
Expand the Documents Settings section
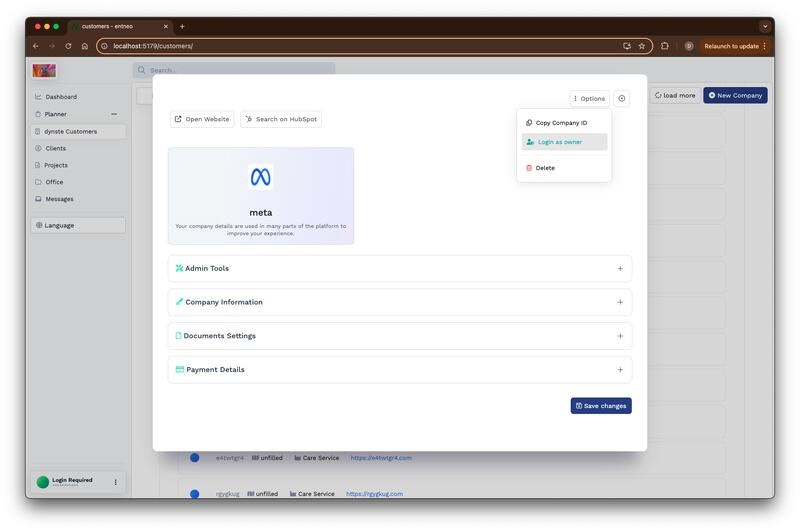399,336
